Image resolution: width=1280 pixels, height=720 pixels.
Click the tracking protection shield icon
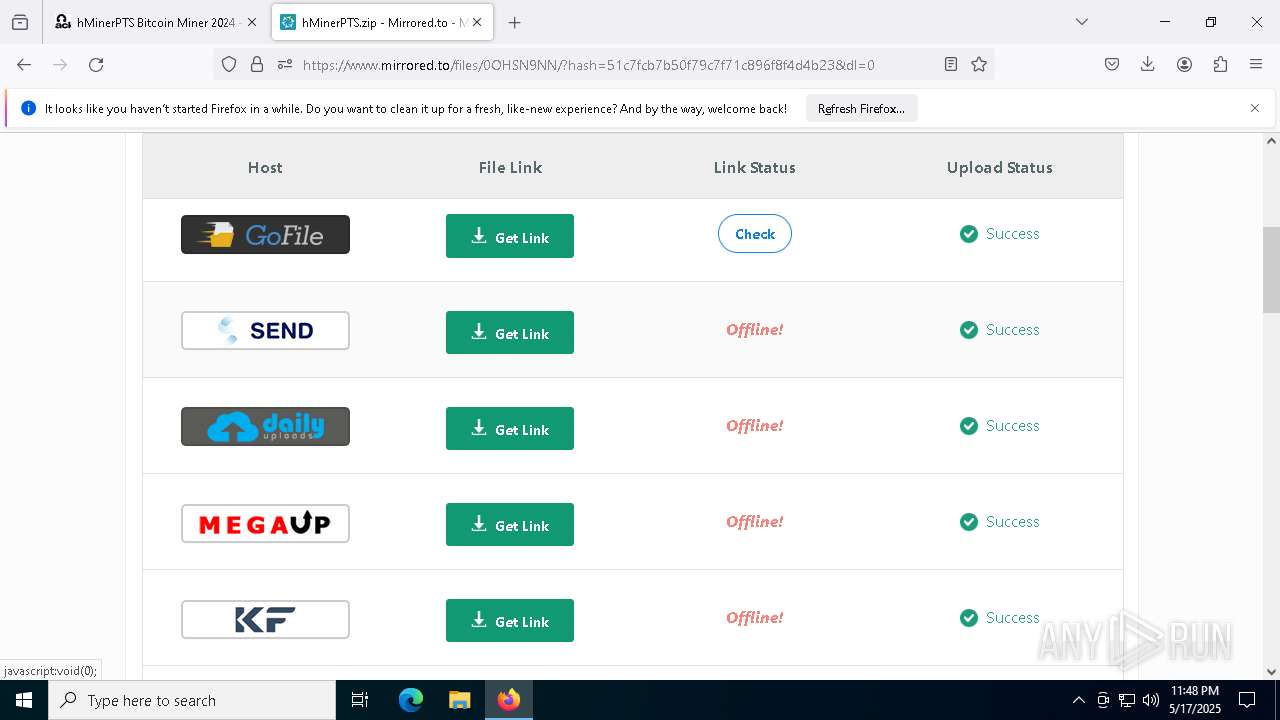pyautogui.click(x=229, y=64)
